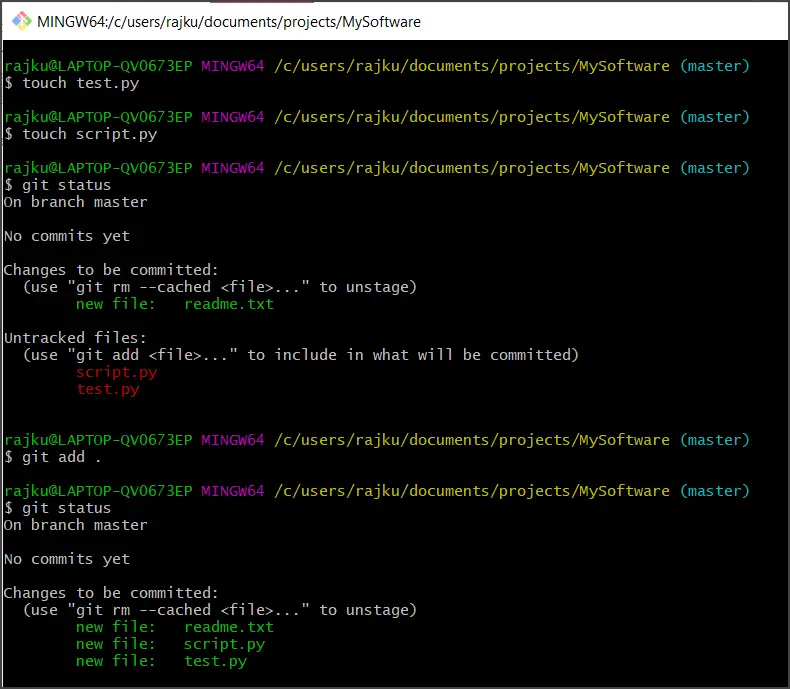Click readme.txt listed just above 'new file: script.py'
Image resolution: width=790 pixels, height=689 pixels.
[x=229, y=627]
